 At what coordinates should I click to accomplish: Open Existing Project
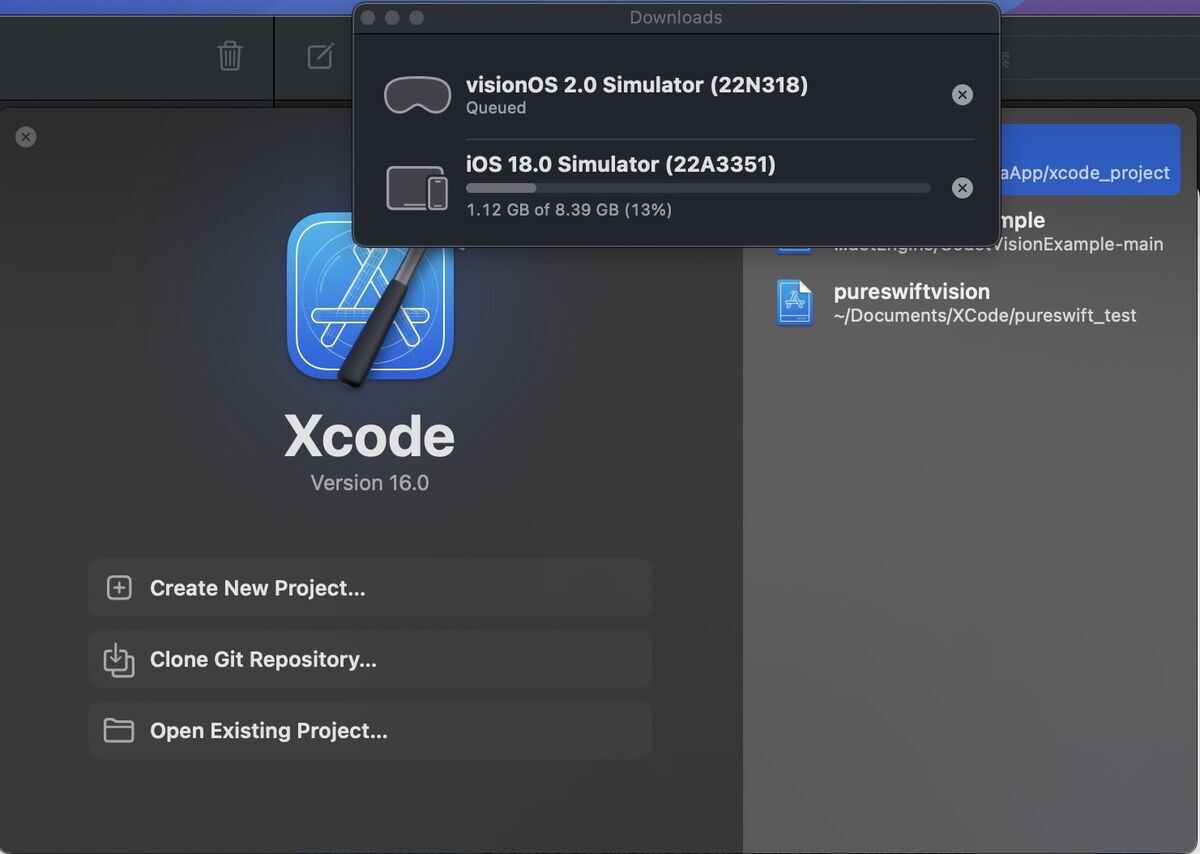click(370, 730)
